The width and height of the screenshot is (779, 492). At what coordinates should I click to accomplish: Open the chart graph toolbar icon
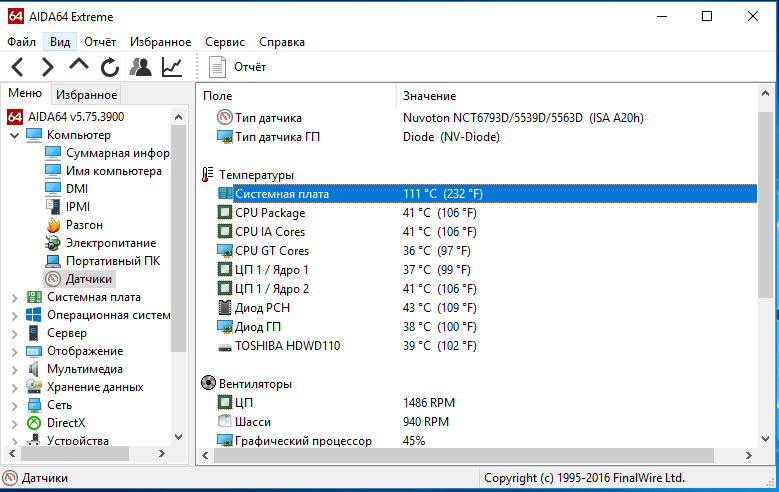172,67
